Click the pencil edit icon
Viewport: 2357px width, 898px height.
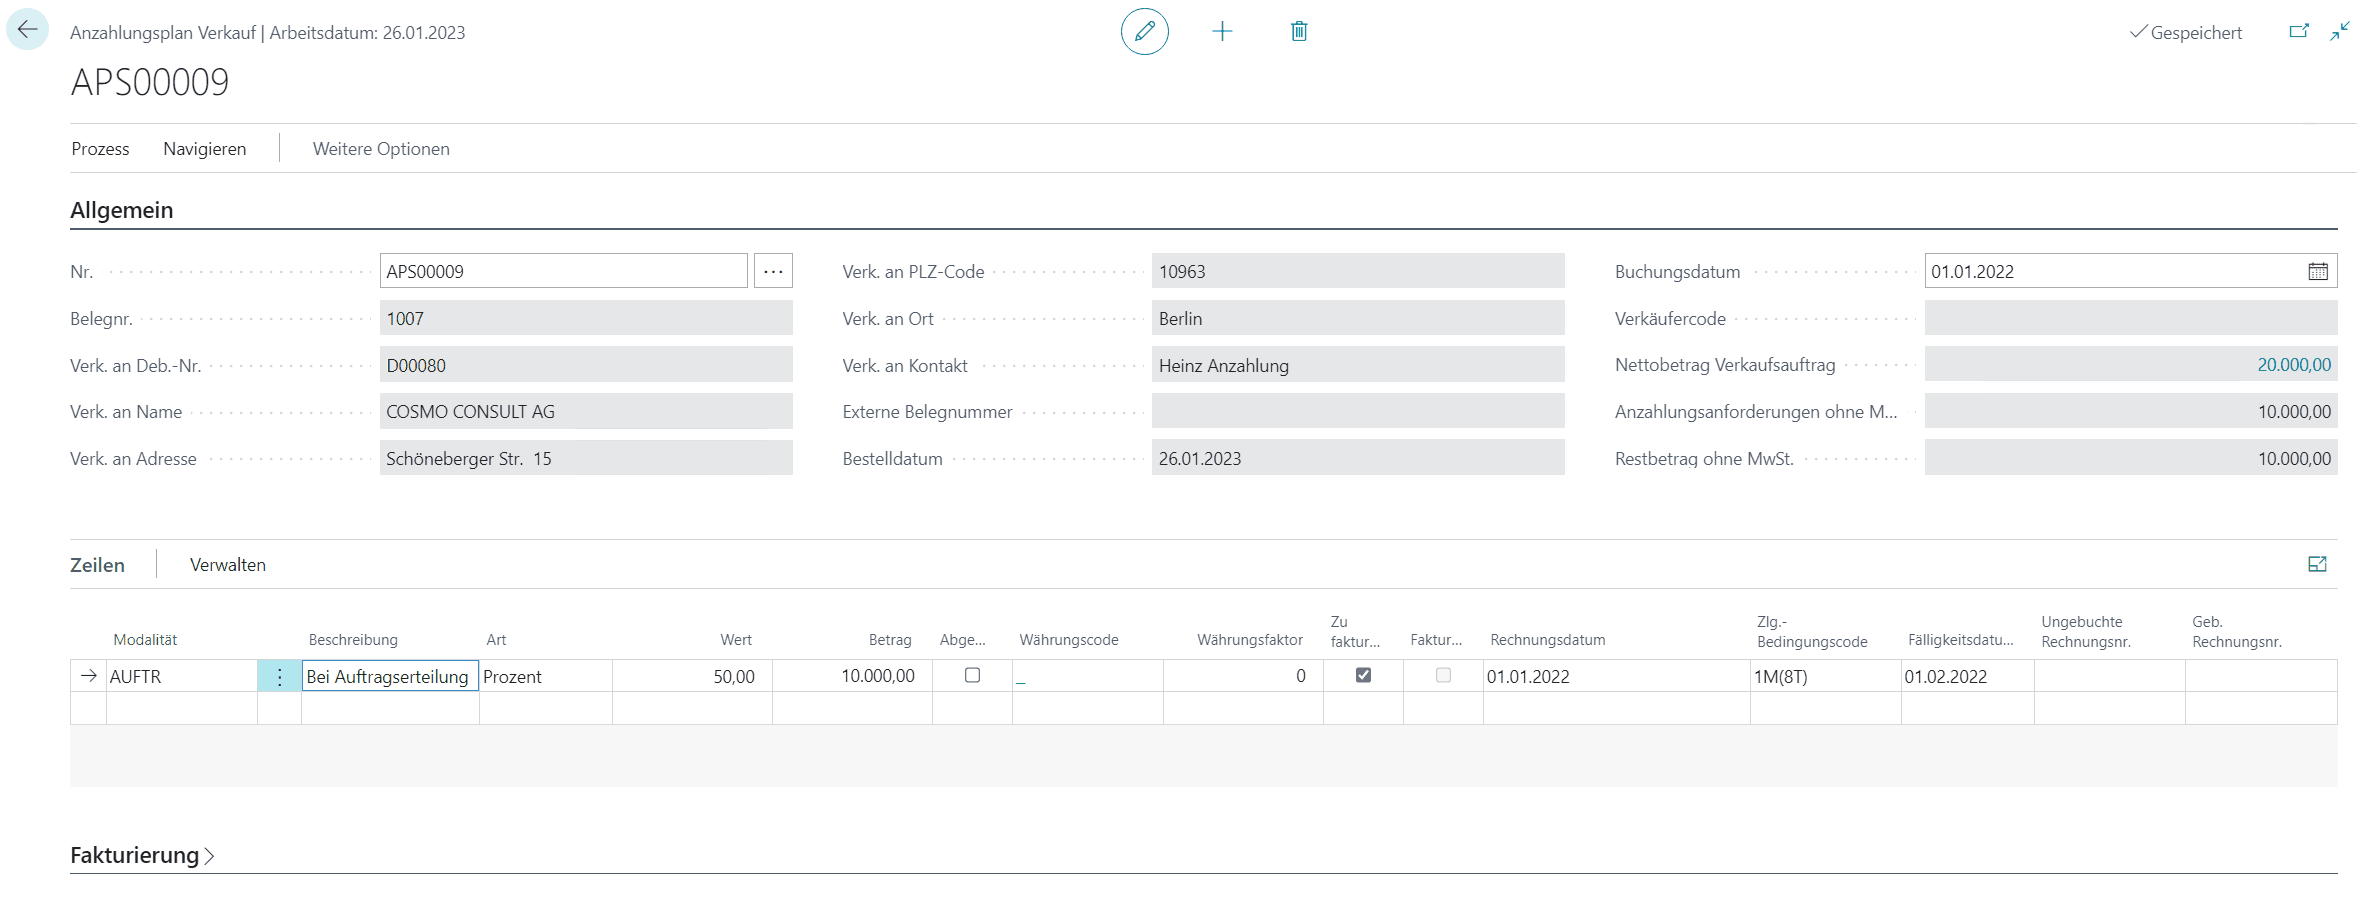[1144, 31]
